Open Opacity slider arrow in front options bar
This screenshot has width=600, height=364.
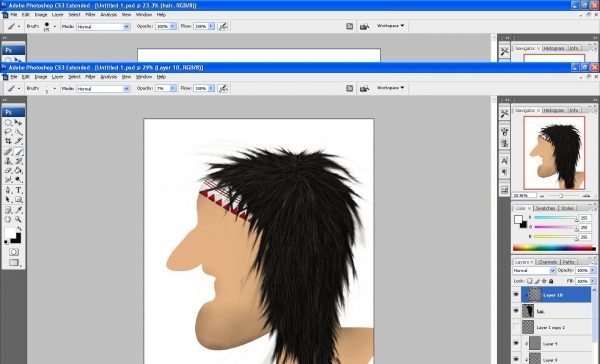tap(173, 88)
